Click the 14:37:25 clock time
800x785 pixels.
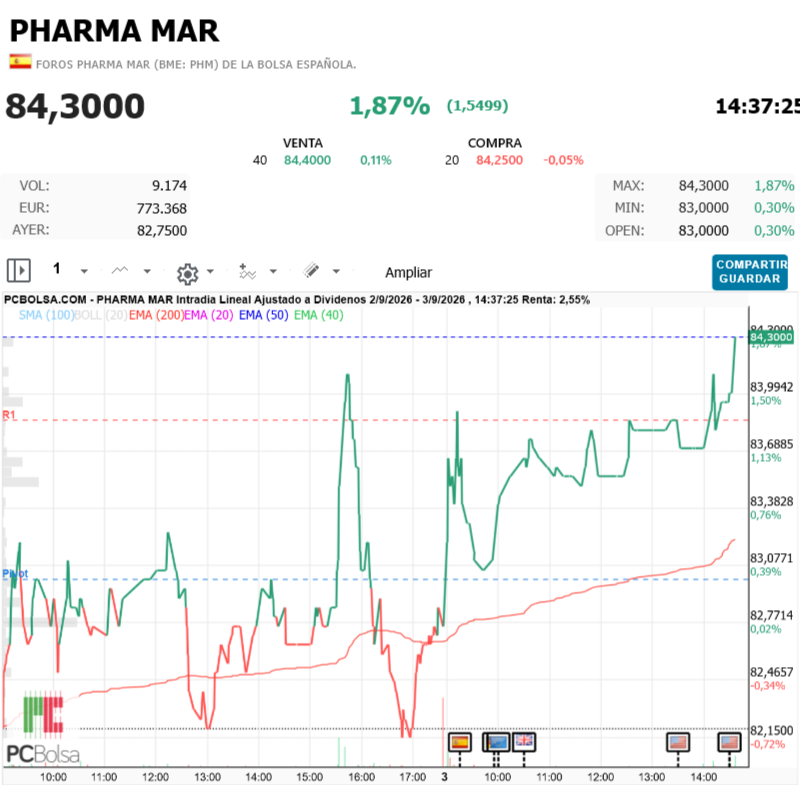click(x=757, y=107)
